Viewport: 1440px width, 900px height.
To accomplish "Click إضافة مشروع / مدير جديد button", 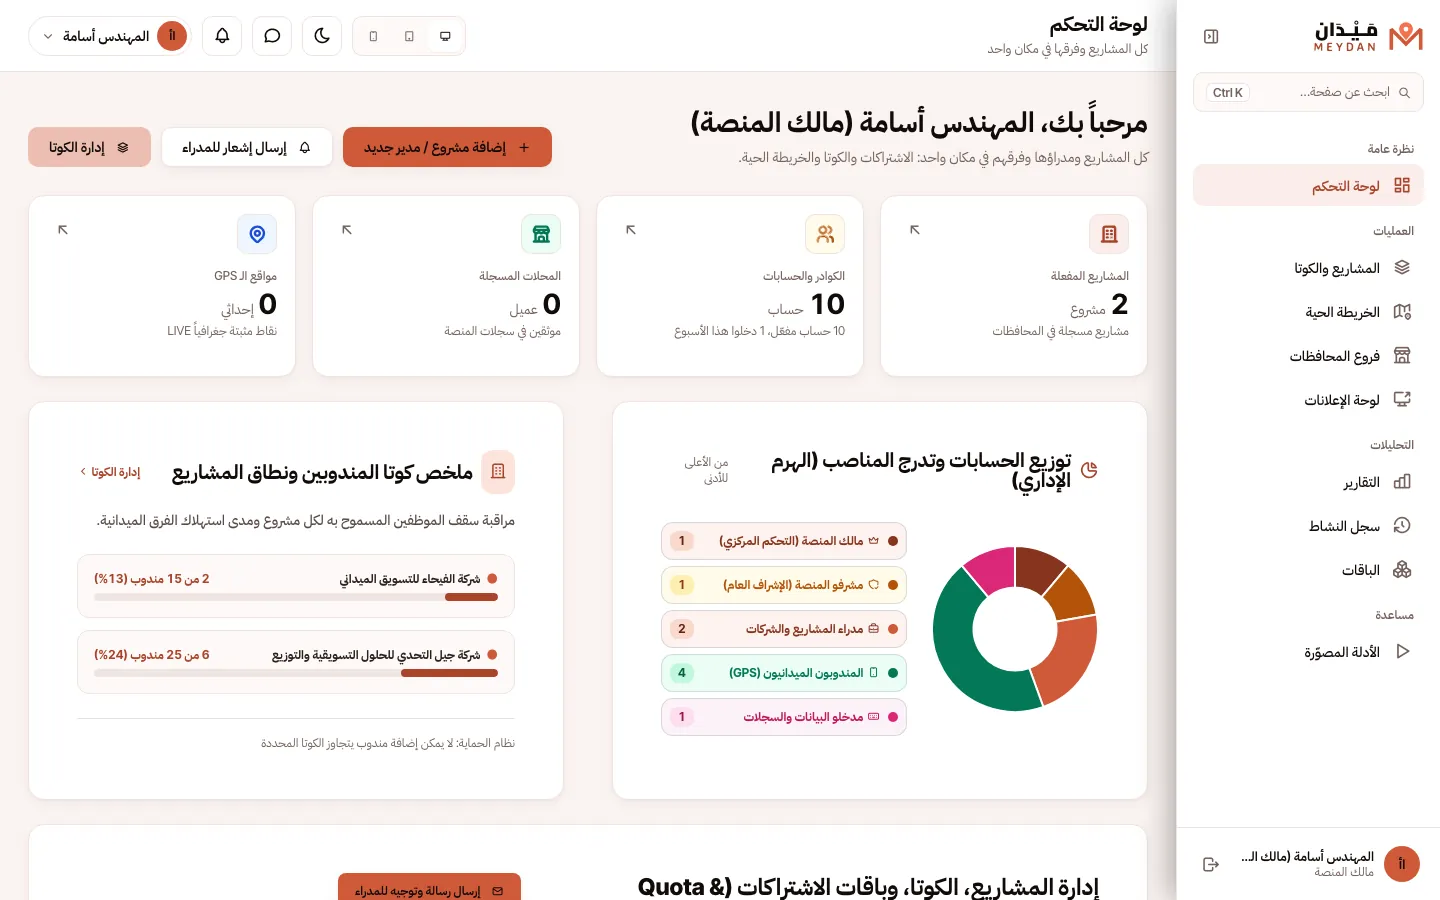I will point(447,147).
